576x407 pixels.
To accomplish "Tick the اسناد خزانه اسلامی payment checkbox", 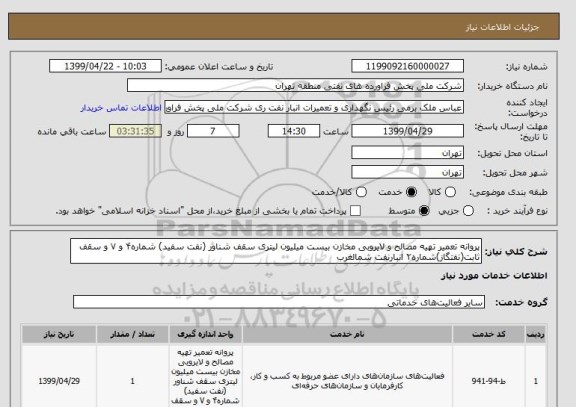I will [x=355, y=211].
